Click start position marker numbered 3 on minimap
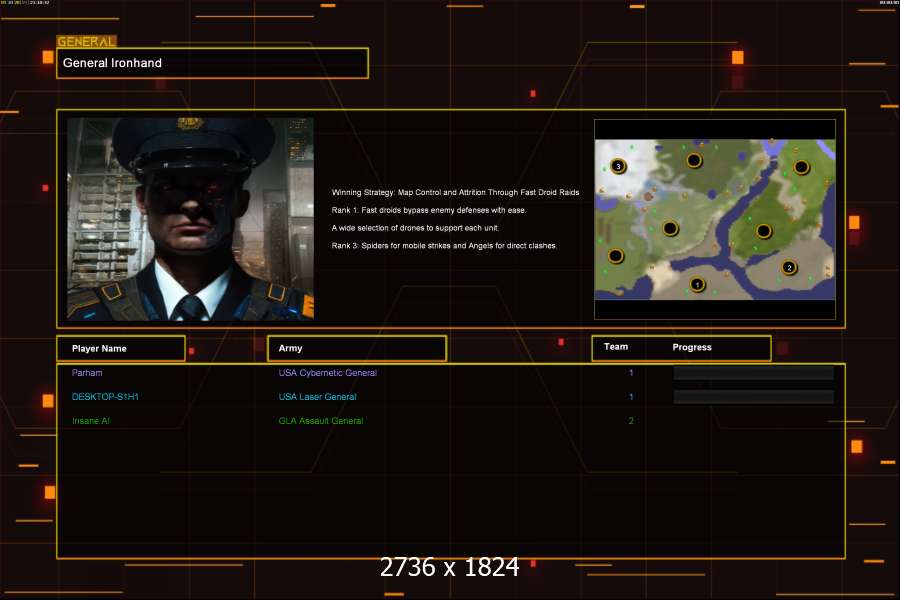 (618, 167)
